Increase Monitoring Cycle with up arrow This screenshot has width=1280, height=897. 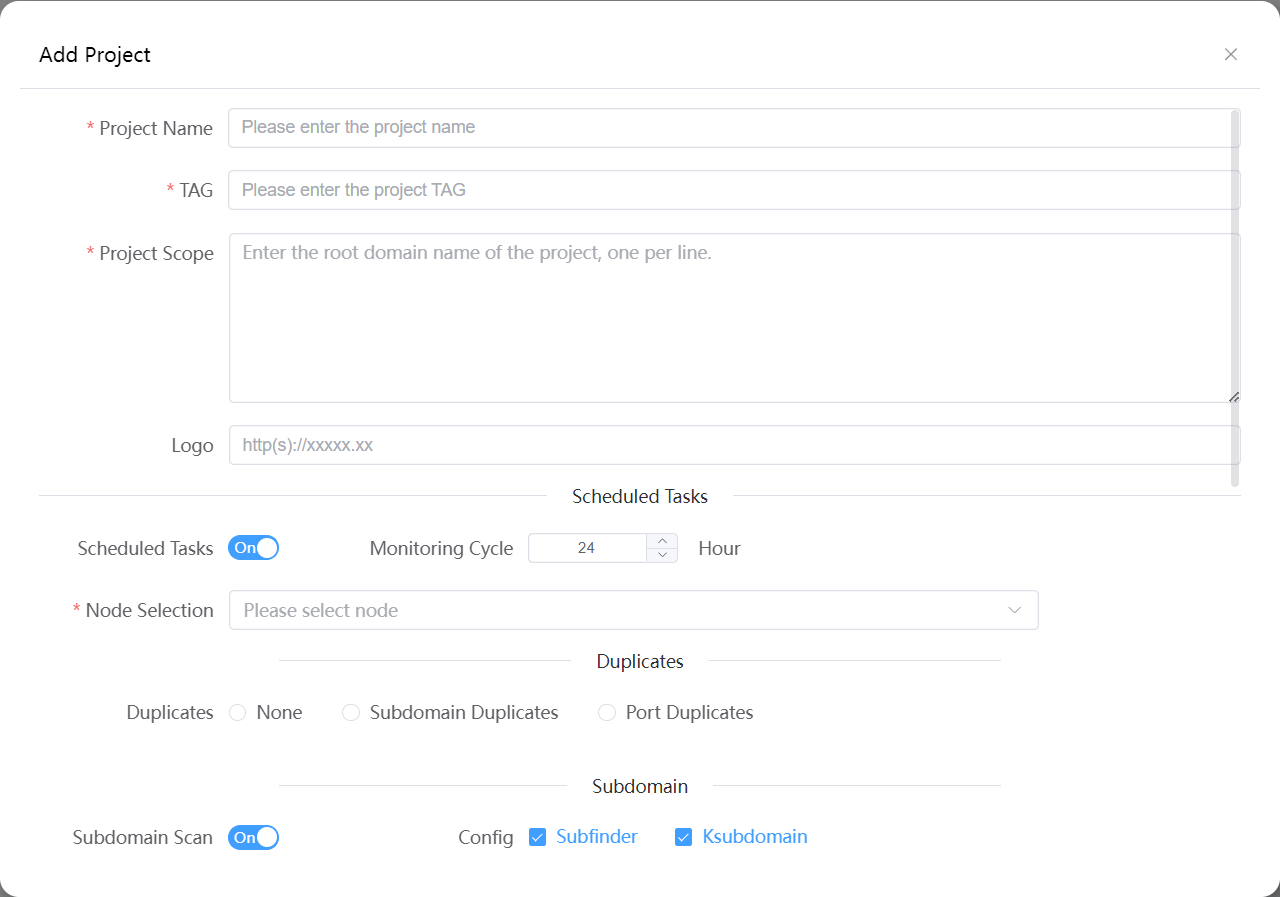[662, 541]
